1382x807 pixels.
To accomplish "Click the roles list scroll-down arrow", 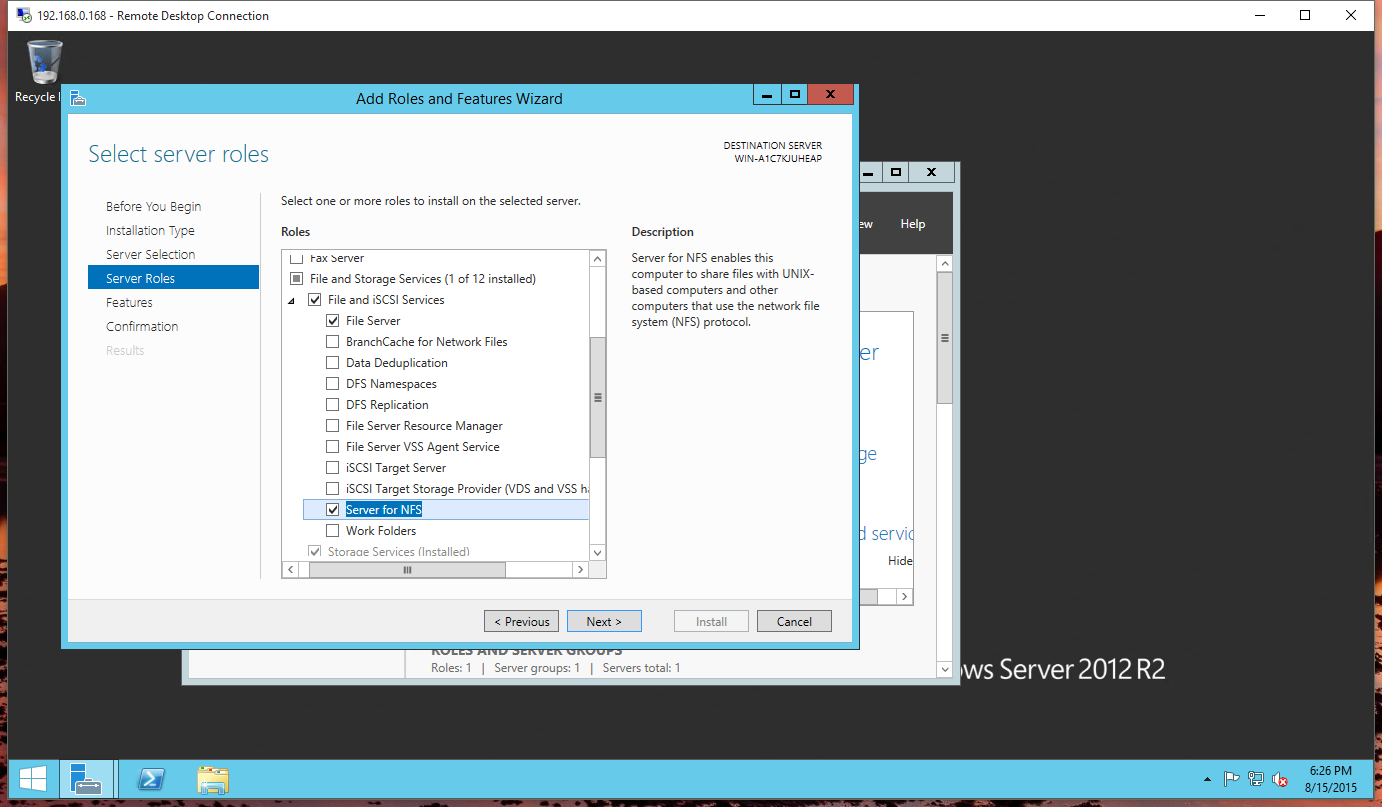I will pyautogui.click(x=598, y=552).
